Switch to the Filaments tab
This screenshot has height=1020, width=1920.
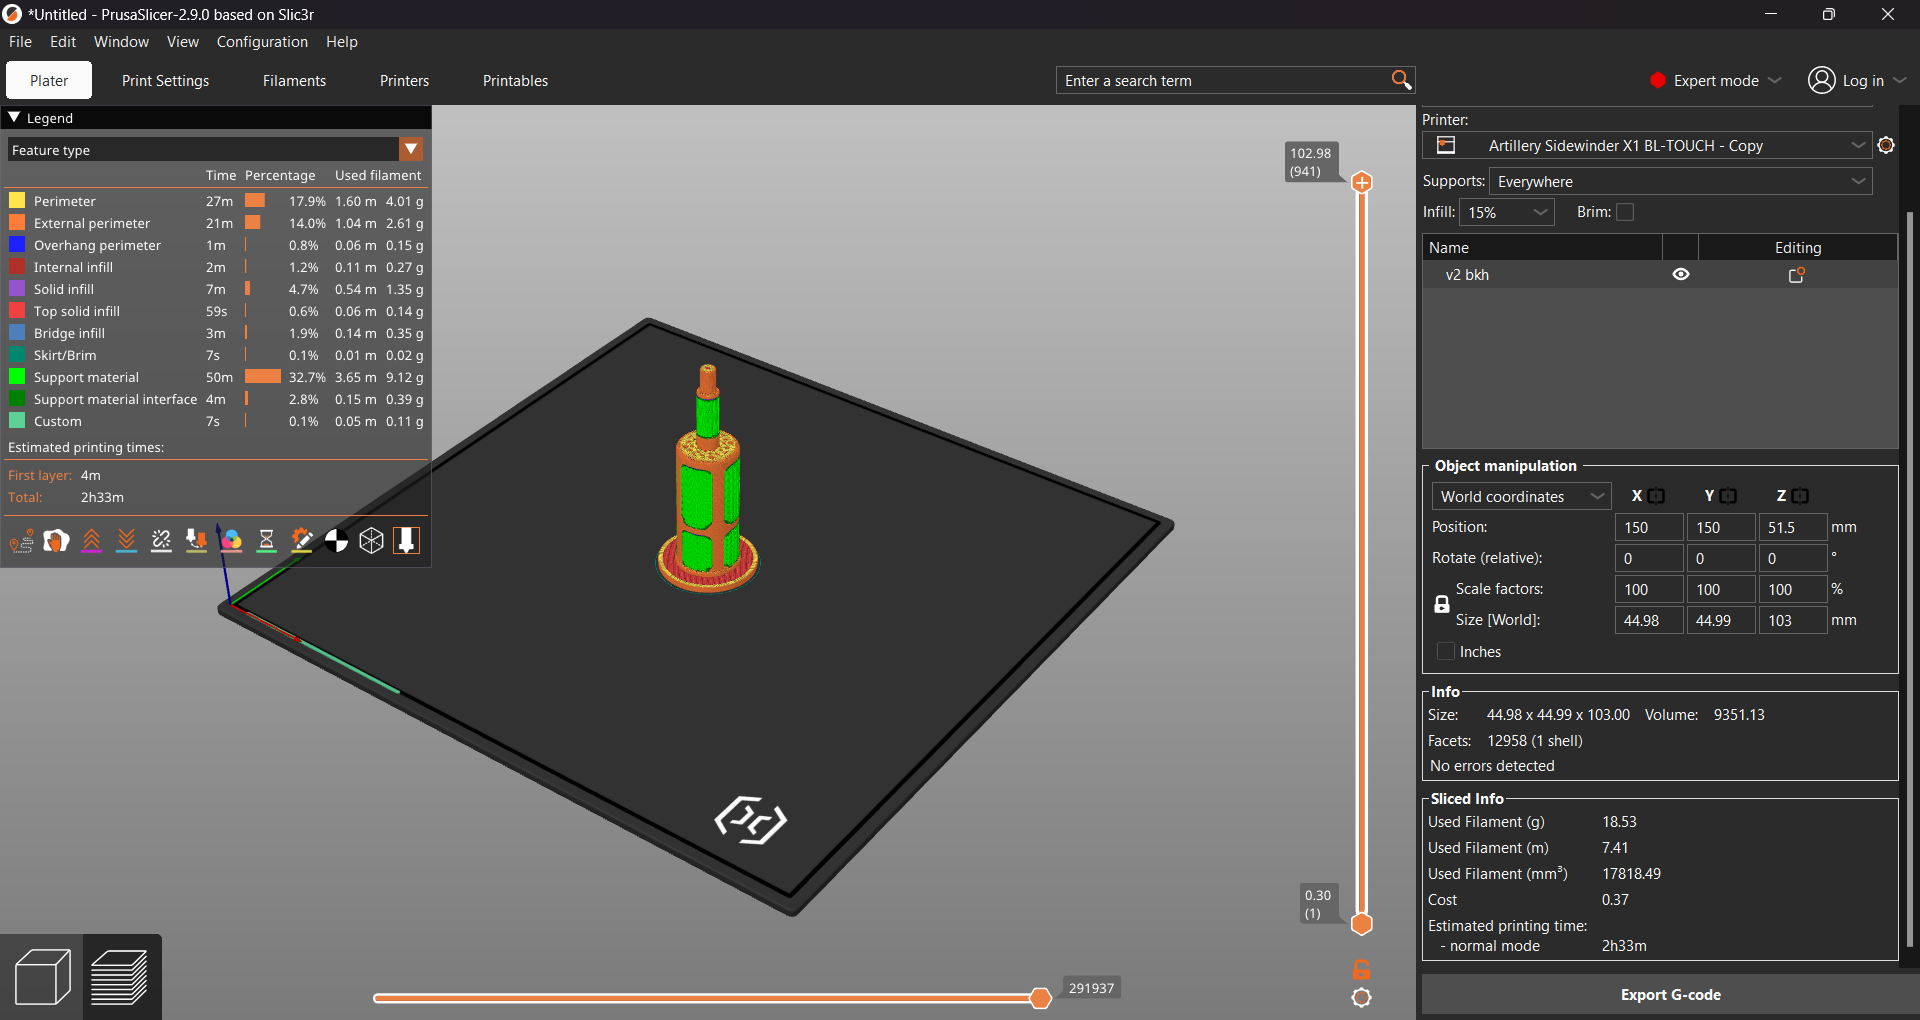(294, 80)
